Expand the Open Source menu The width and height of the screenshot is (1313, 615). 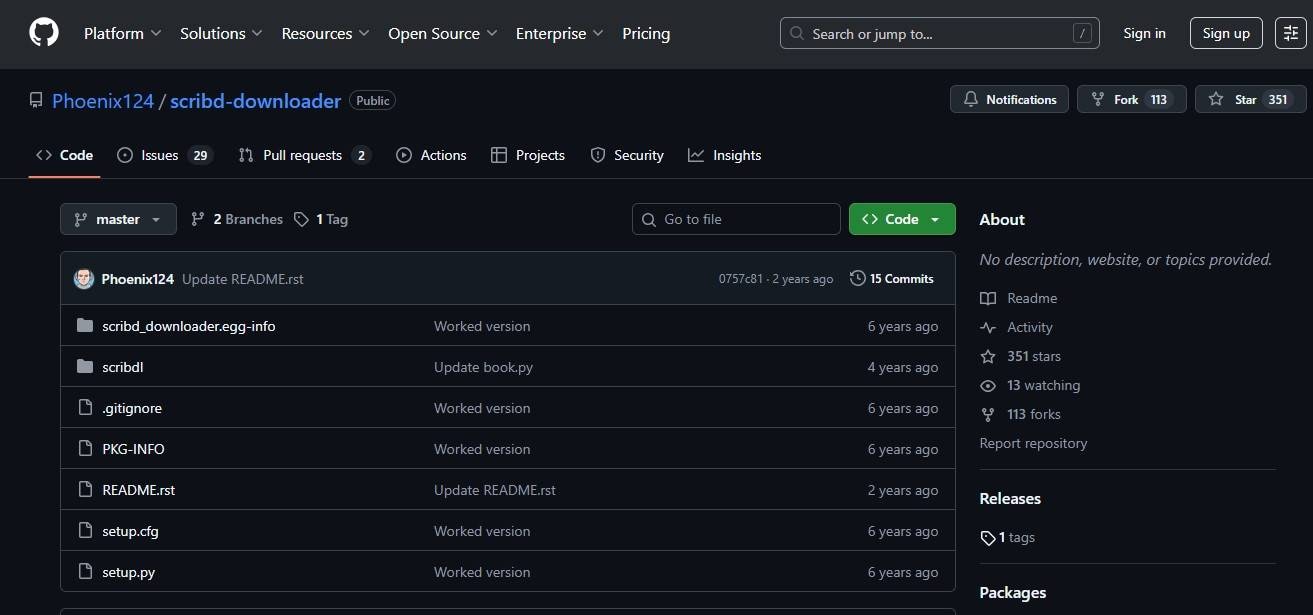tap(442, 33)
